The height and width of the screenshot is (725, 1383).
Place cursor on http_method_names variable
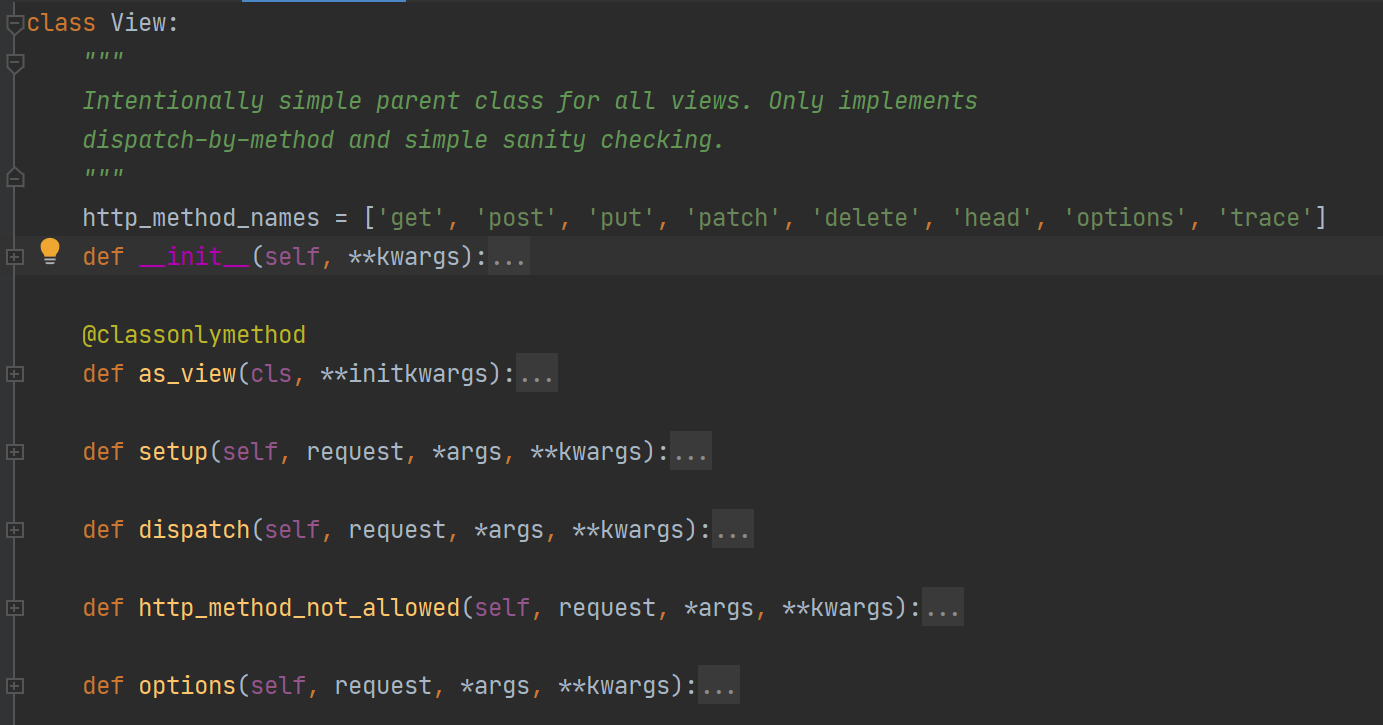click(201, 218)
